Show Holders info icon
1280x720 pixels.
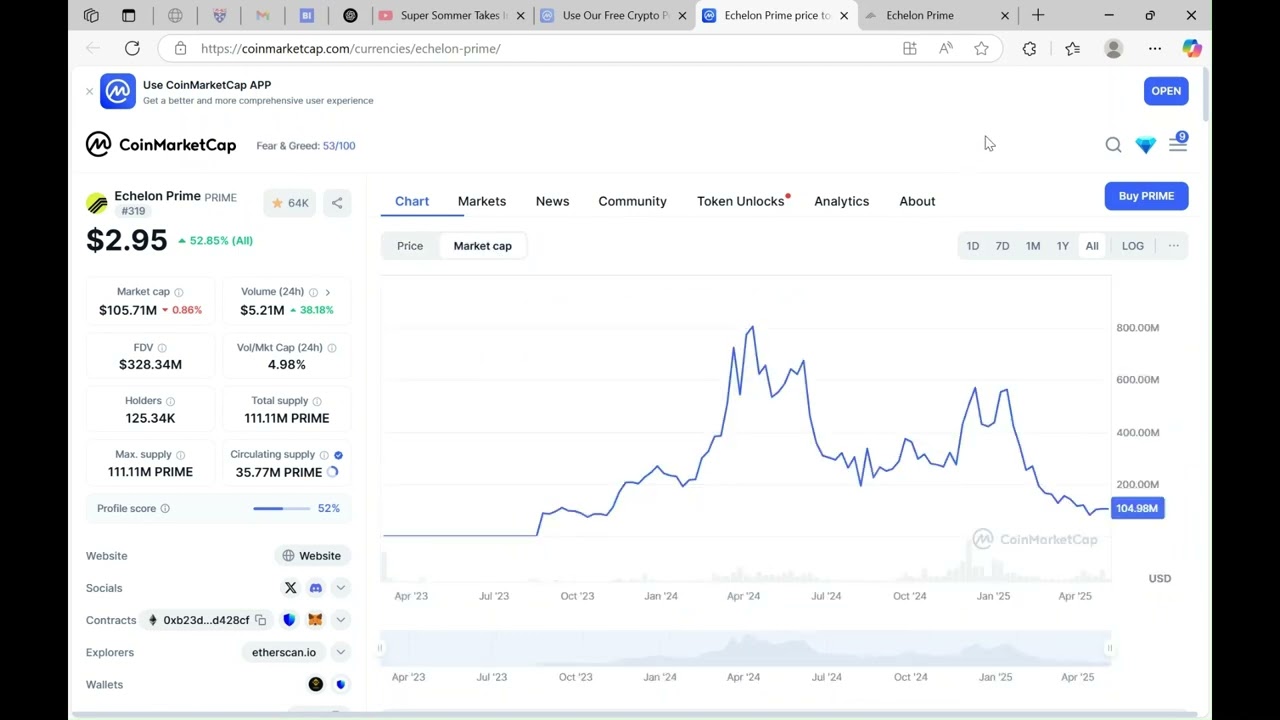tap(170, 401)
